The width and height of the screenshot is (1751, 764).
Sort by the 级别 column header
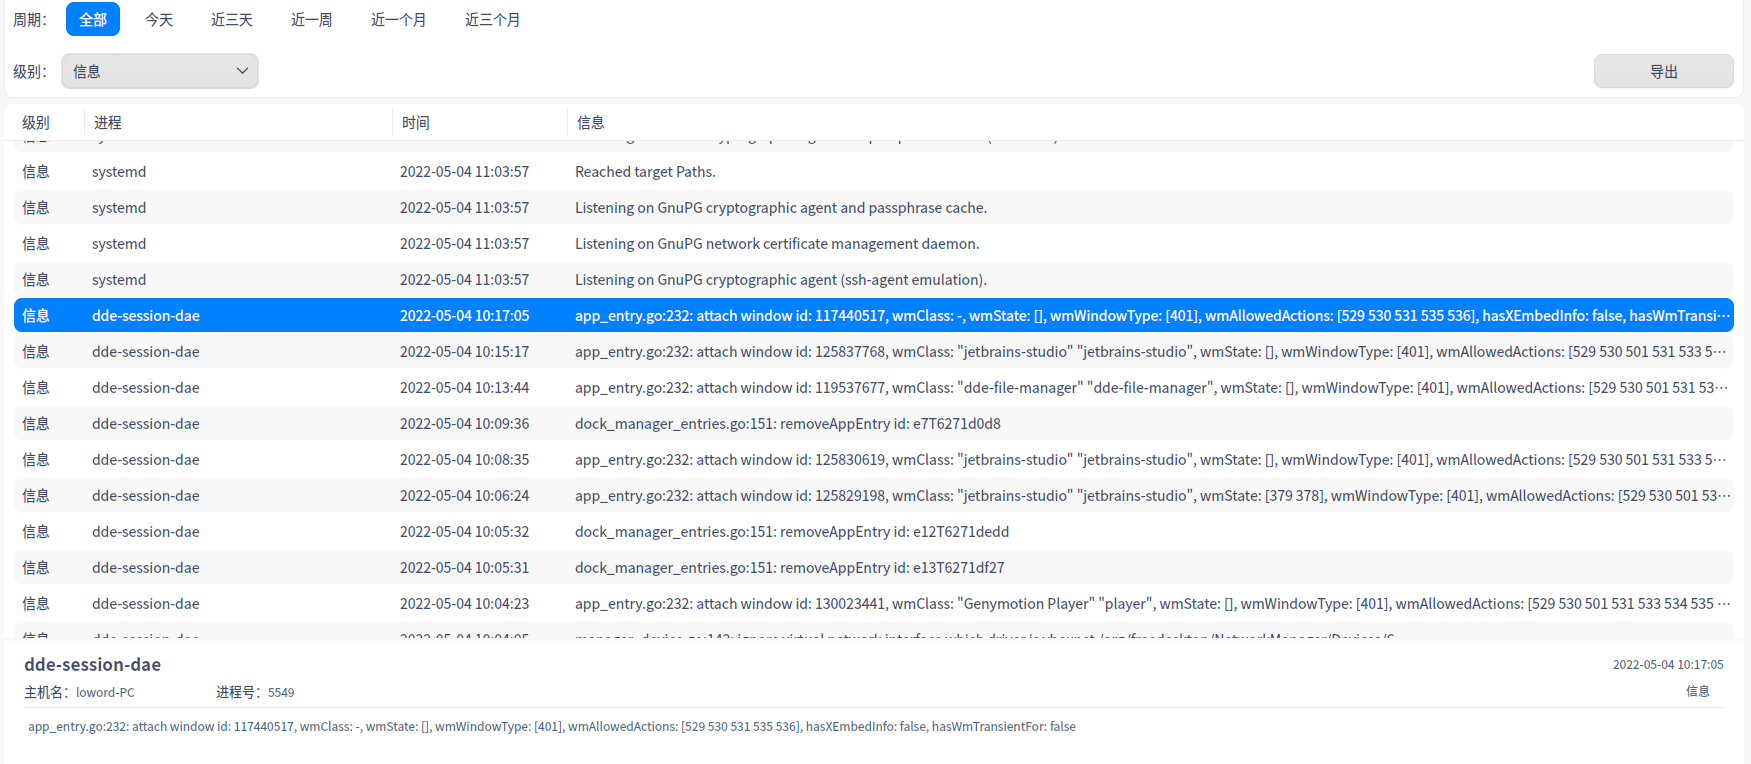coord(36,123)
